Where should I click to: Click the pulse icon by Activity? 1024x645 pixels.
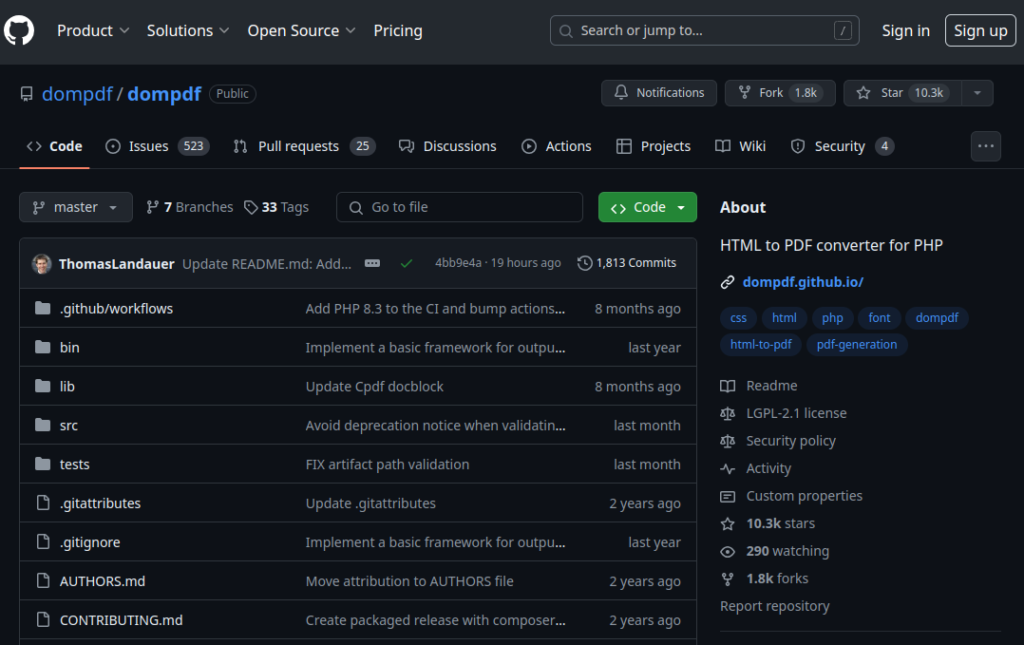coord(728,469)
